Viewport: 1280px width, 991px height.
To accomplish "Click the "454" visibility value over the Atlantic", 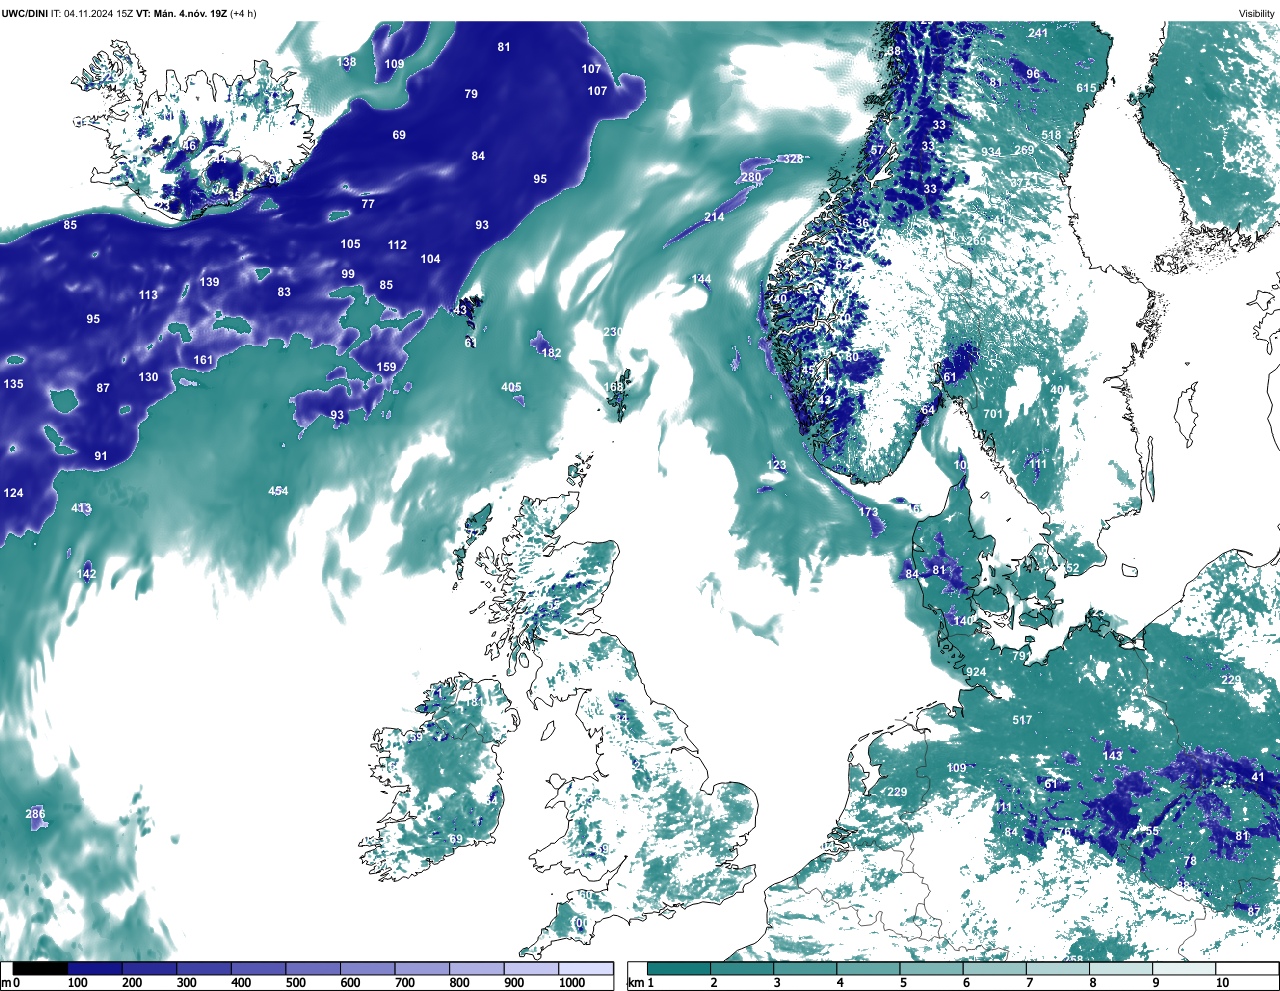I will (x=278, y=491).
